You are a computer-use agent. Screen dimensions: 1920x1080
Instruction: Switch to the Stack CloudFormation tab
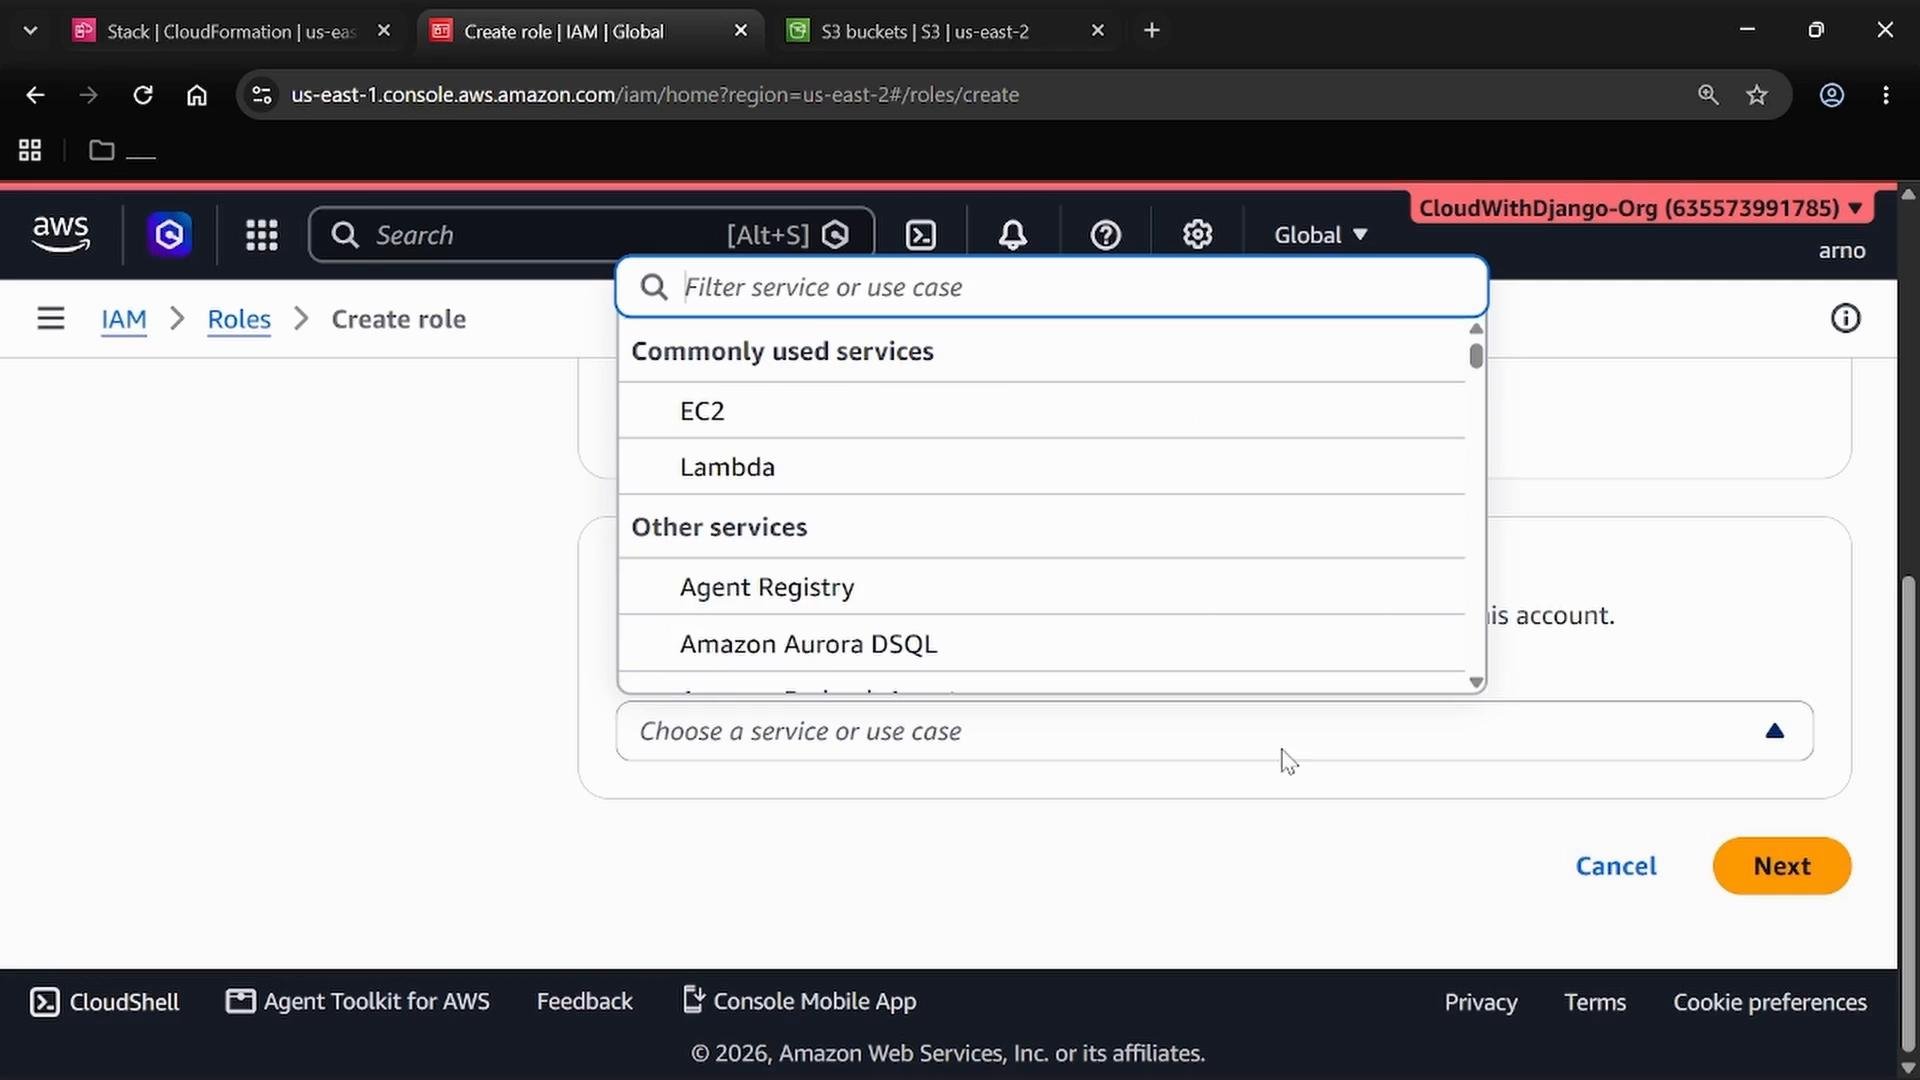[232, 31]
